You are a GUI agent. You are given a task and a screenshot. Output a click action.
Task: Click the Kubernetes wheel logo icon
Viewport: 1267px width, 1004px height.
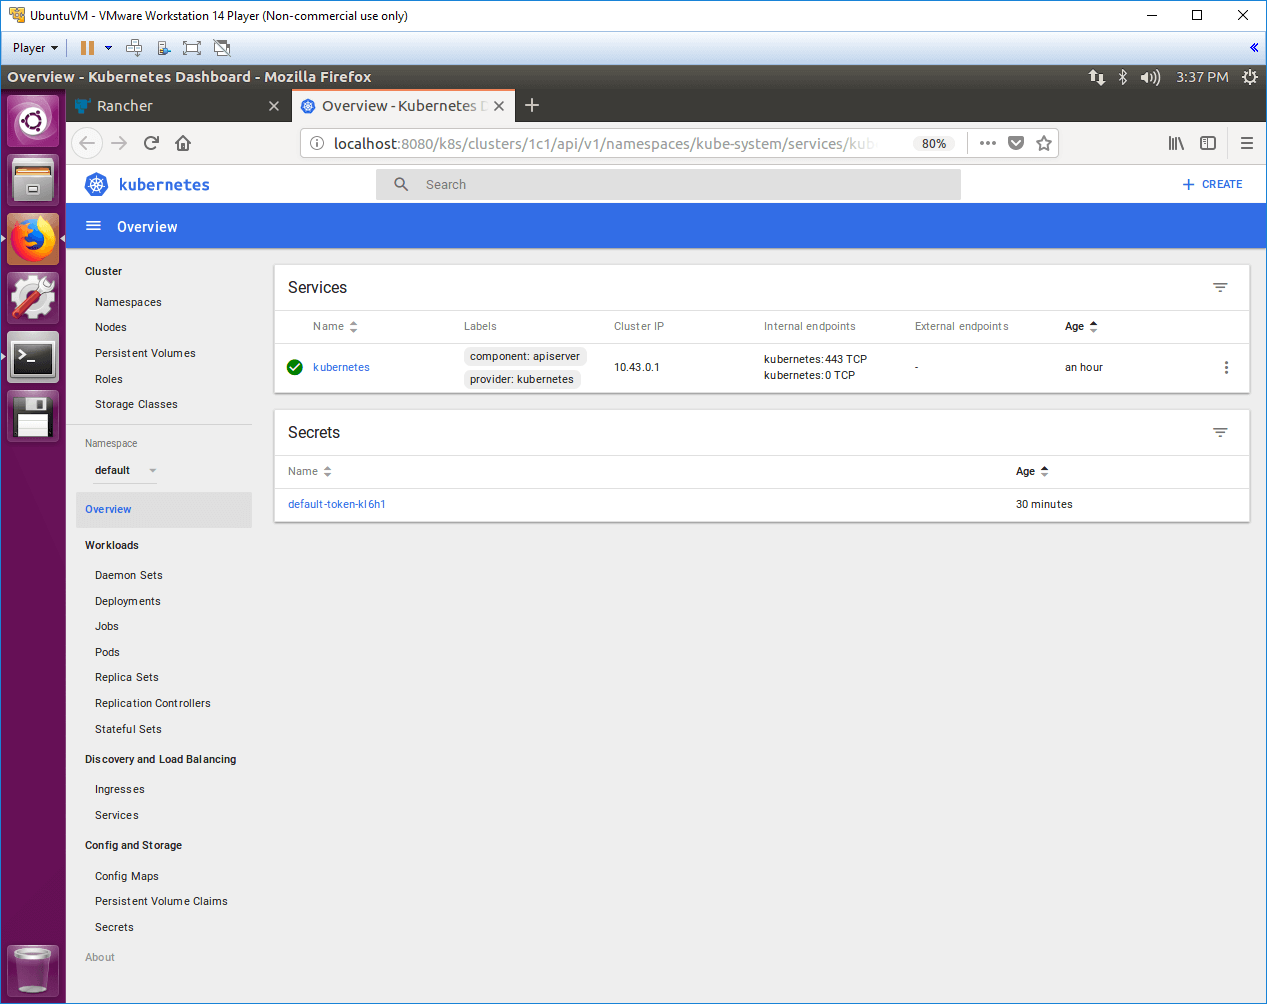click(x=96, y=184)
